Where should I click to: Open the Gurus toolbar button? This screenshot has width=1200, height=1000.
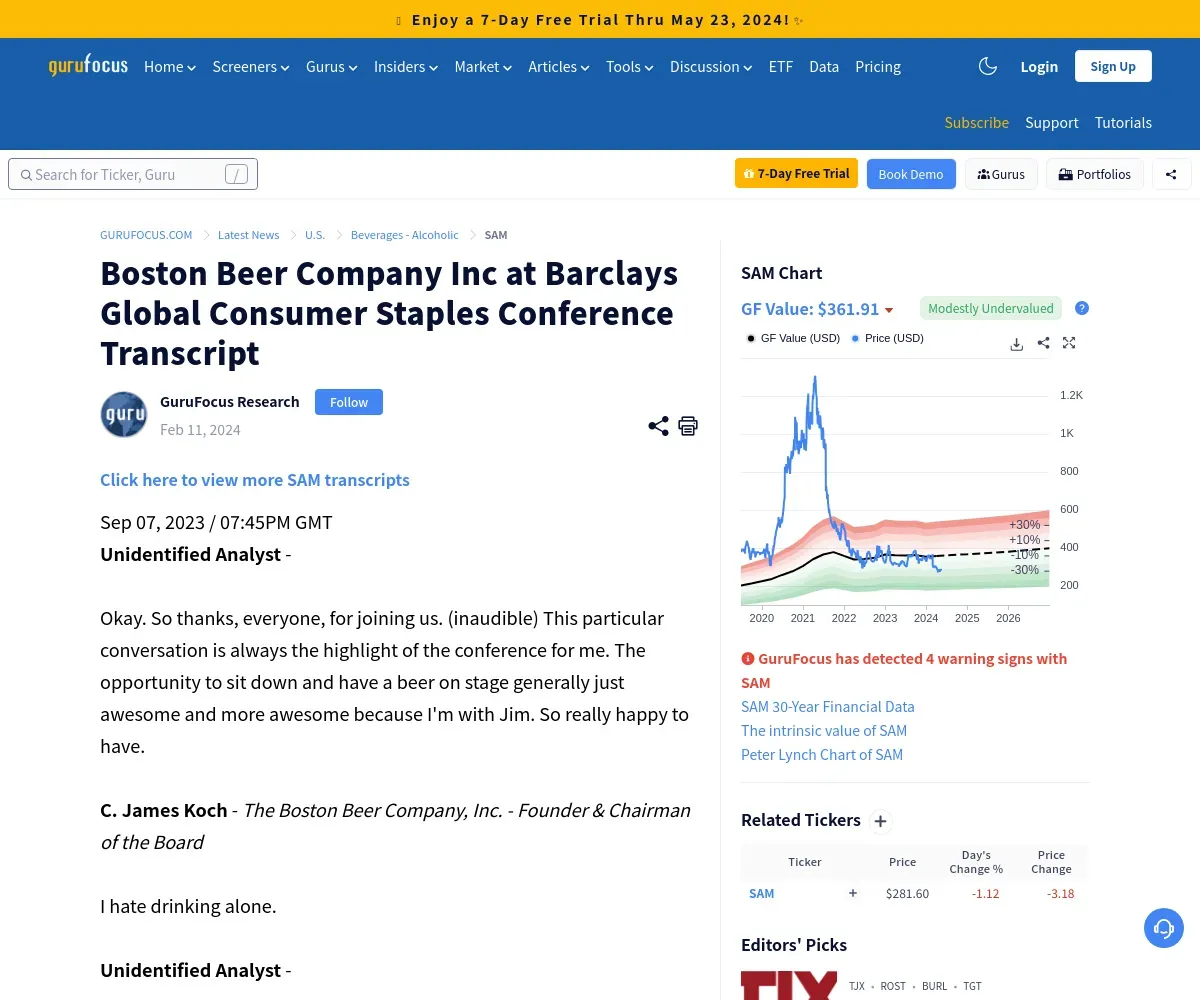point(1001,174)
